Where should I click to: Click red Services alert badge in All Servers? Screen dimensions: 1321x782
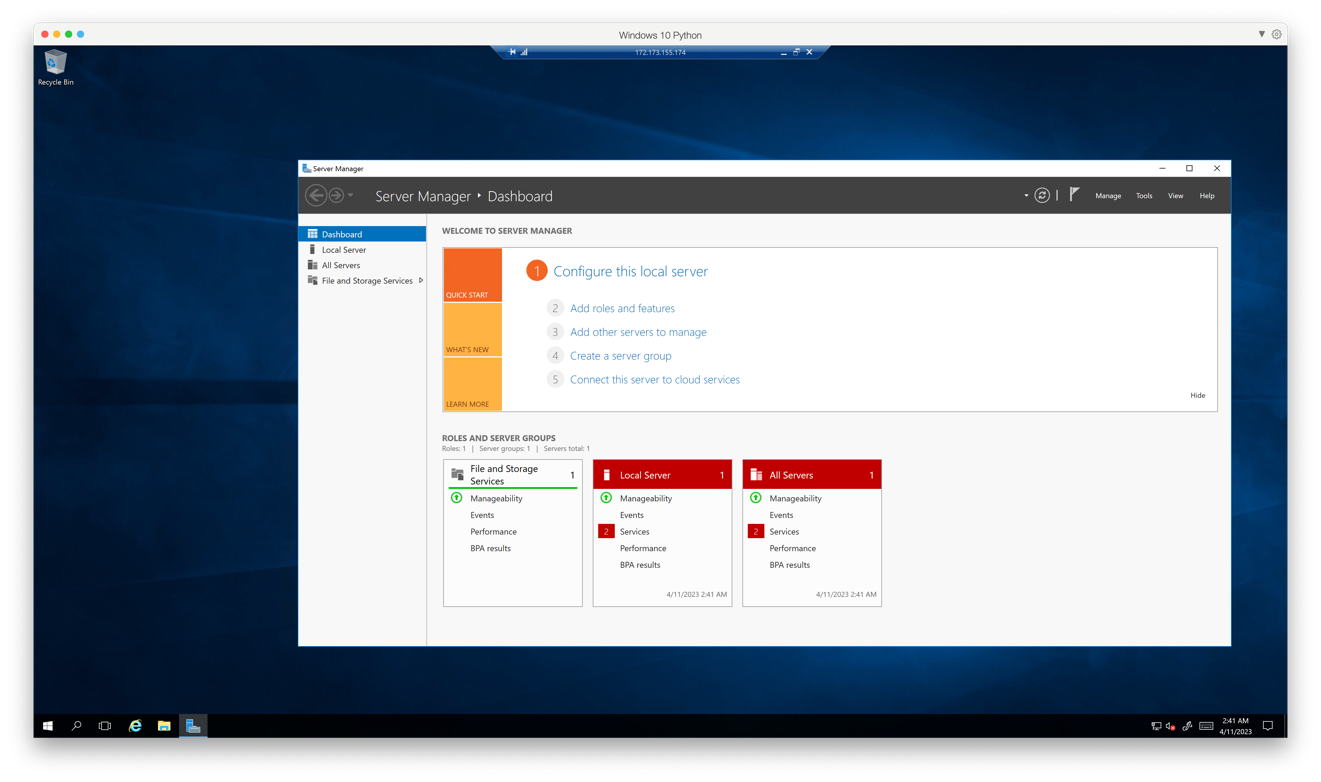coord(756,532)
